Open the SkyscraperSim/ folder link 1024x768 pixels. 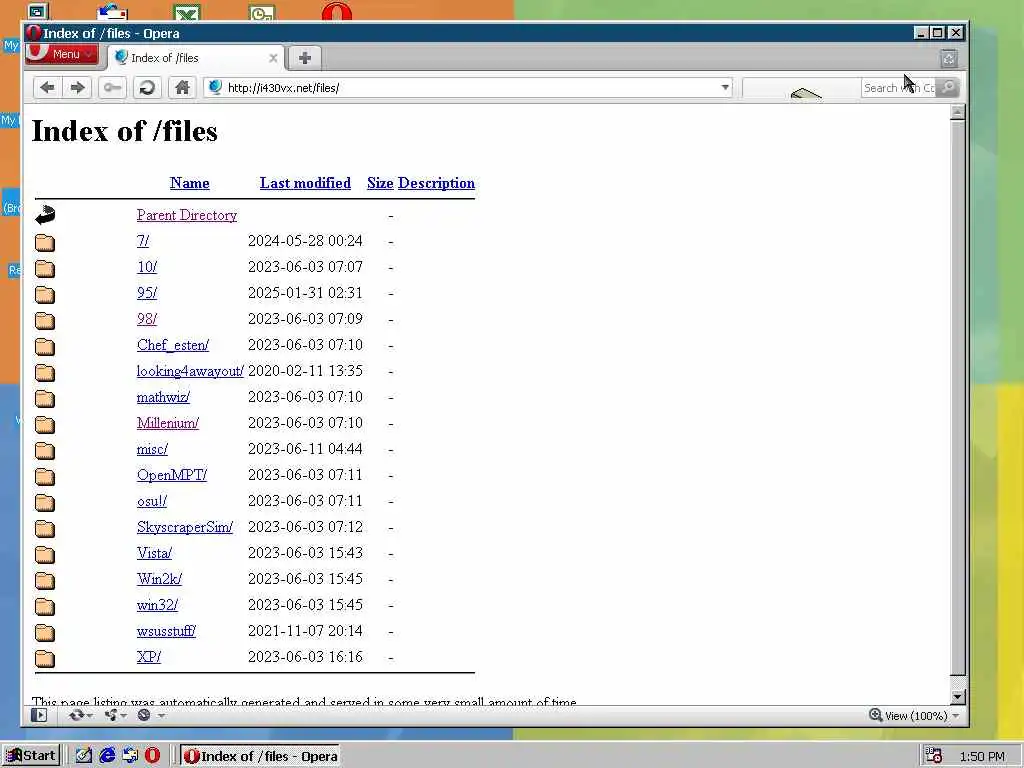coord(185,527)
